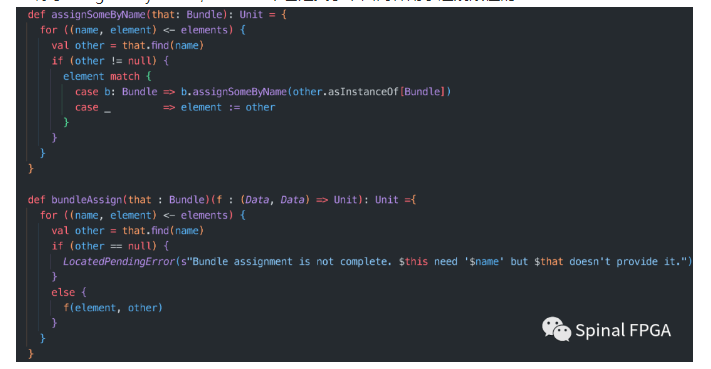Click the '$name' string interpolation
The width and height of the screenshot is (711, 369).
click(484, 262)
